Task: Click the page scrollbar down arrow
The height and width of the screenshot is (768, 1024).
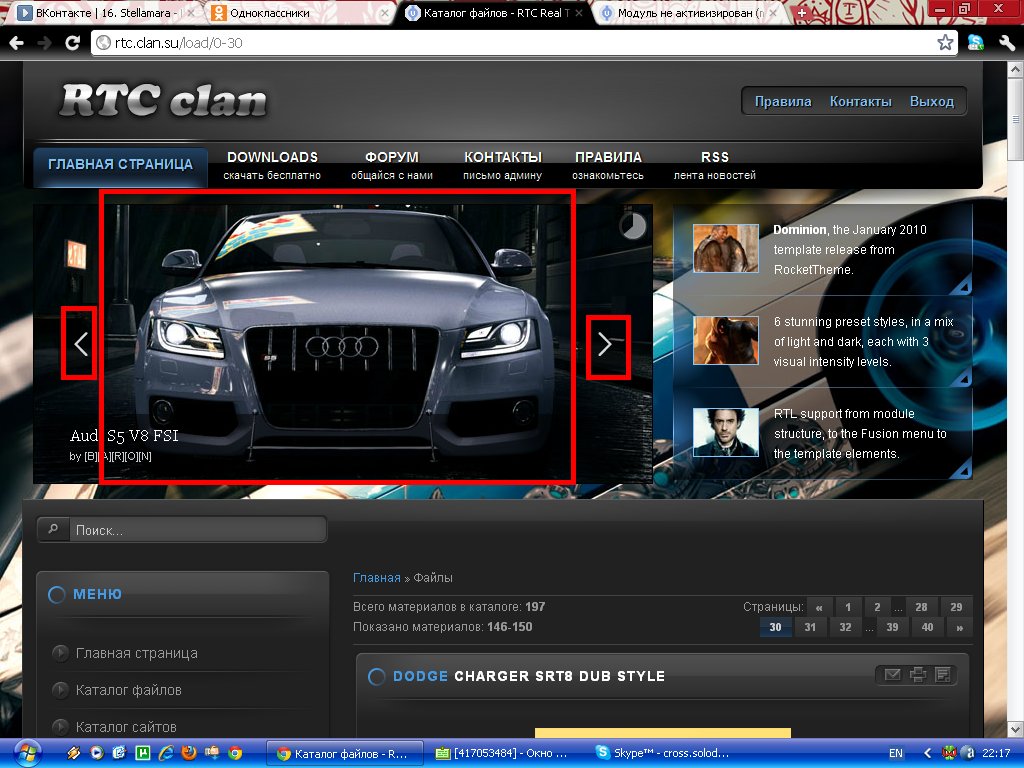Action: [1016, 729]
